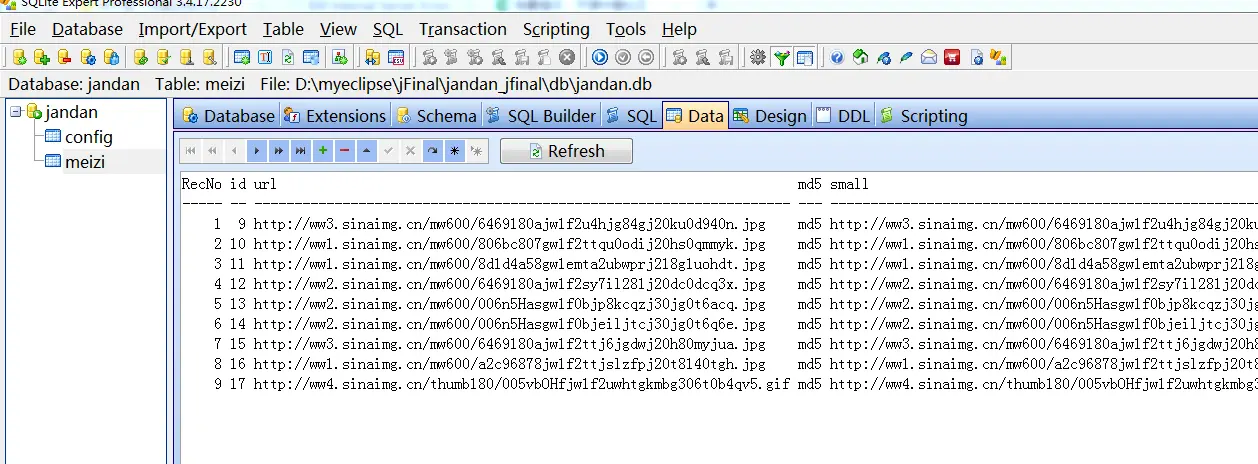Open the View menu
This screenshot has height=464, width=1258.
[339, 29]
